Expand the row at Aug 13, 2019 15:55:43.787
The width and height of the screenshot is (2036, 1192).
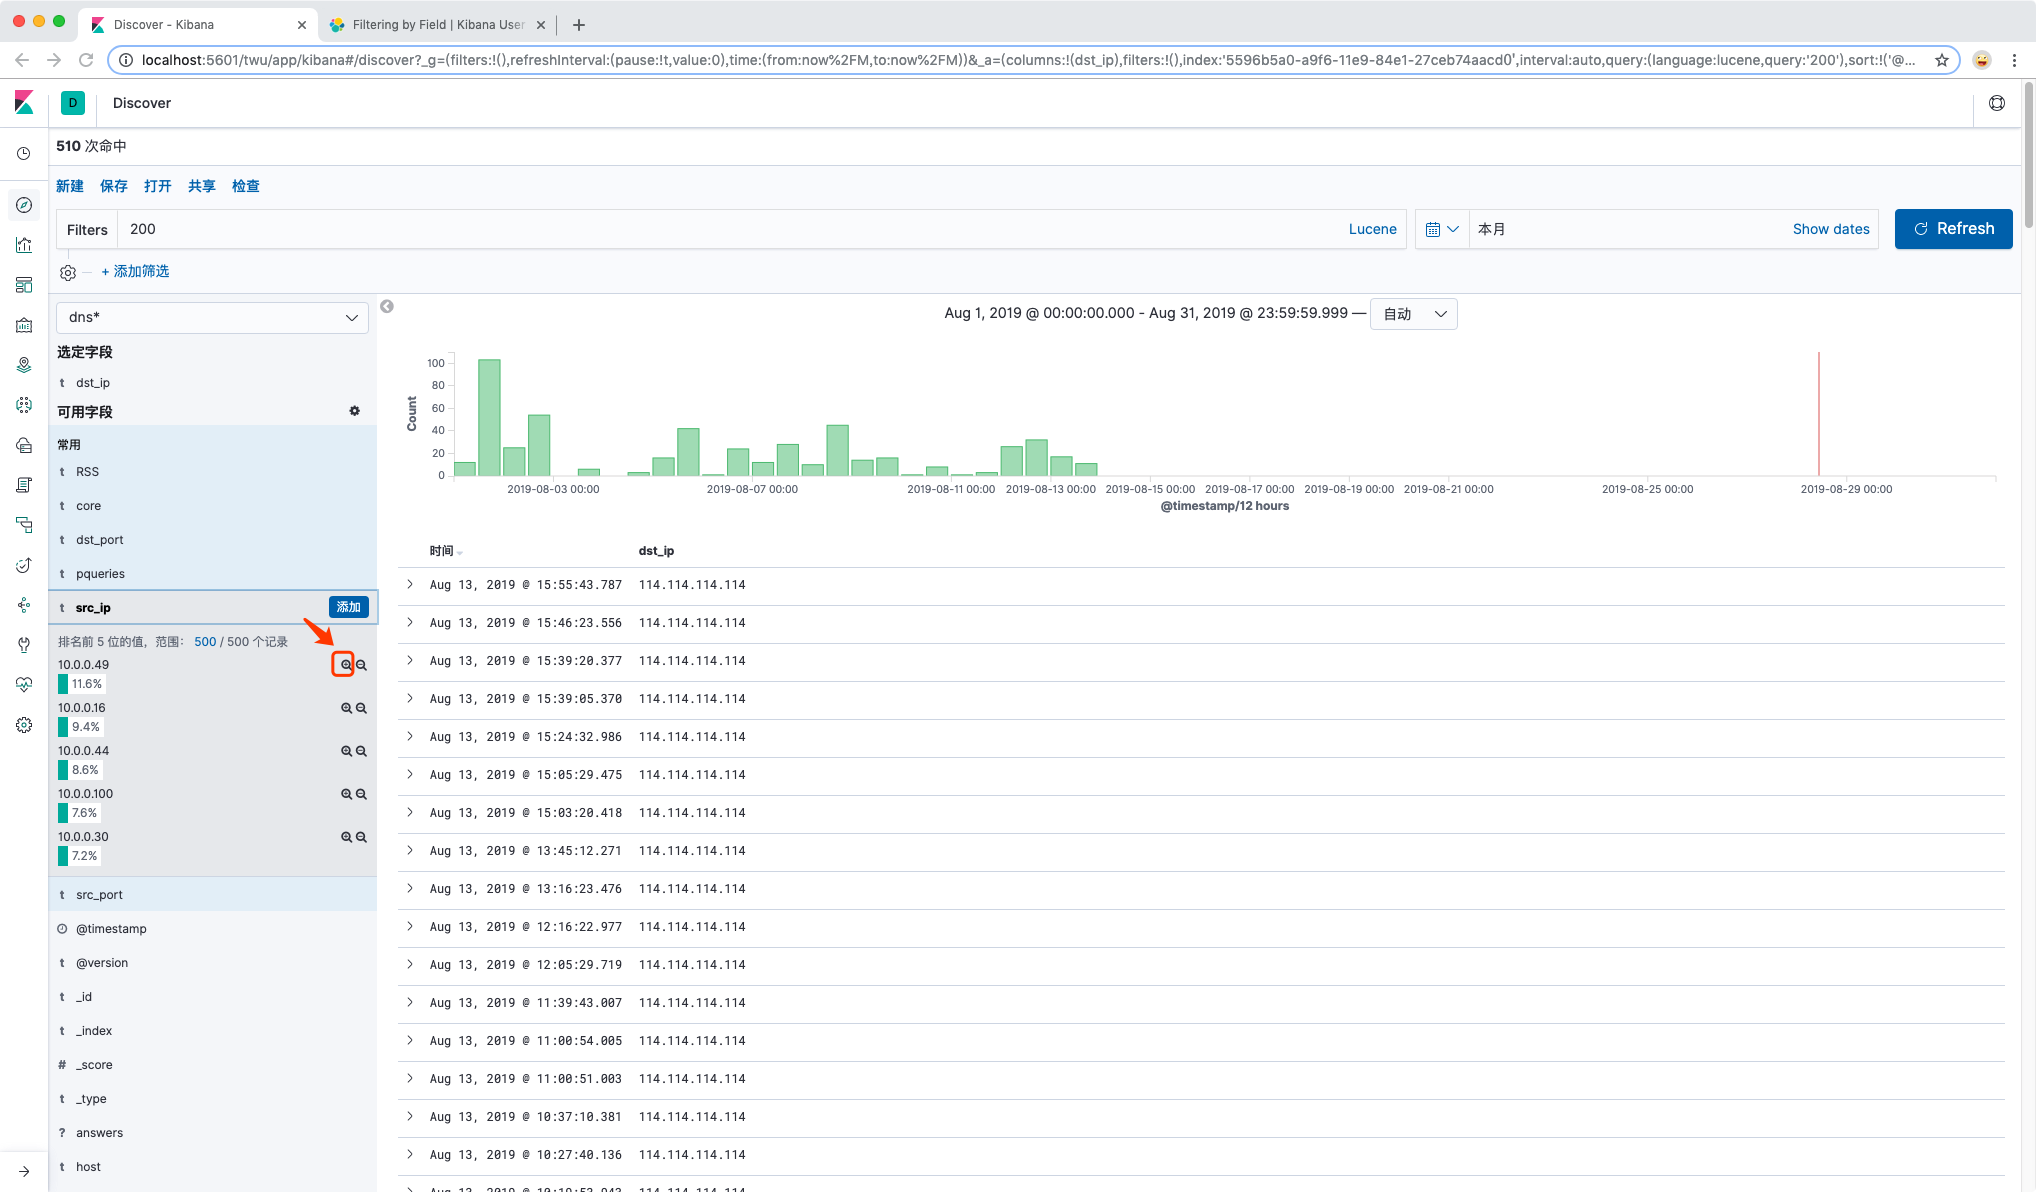click(410, 584)
